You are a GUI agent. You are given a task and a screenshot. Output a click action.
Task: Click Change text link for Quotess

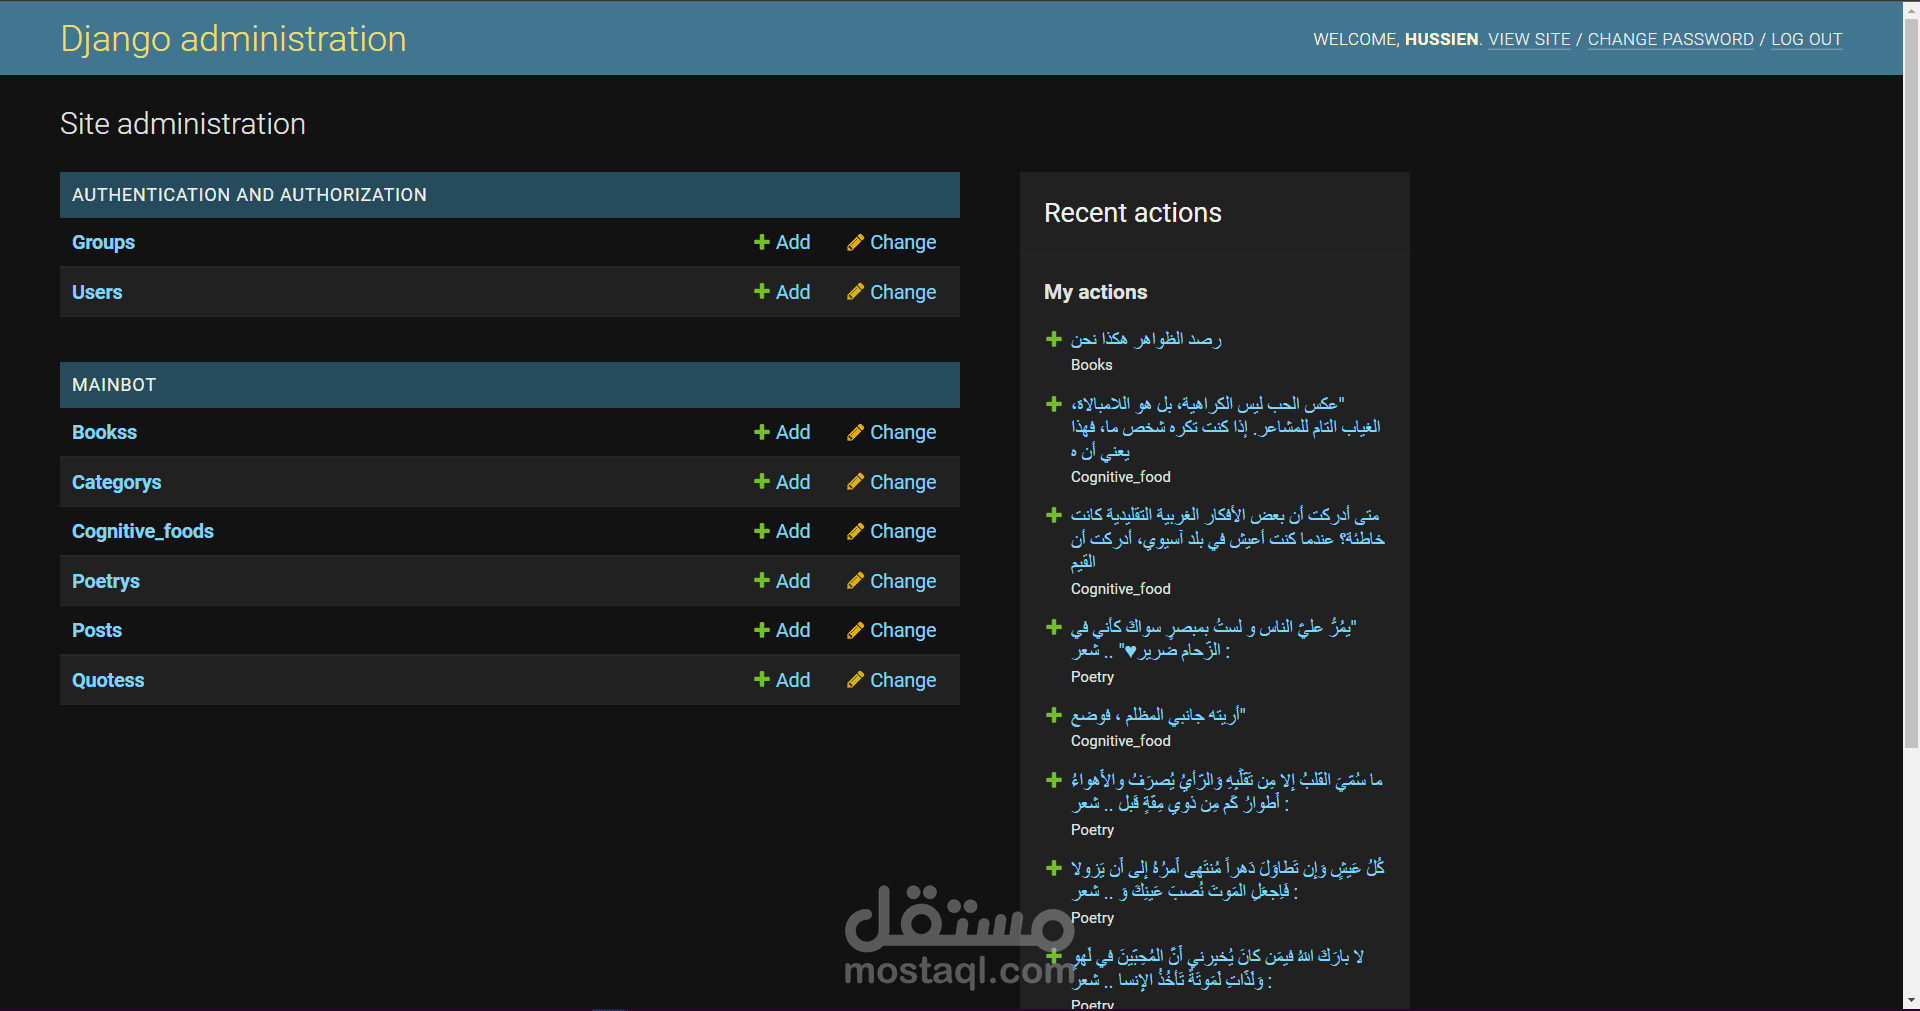pos(903,680)
